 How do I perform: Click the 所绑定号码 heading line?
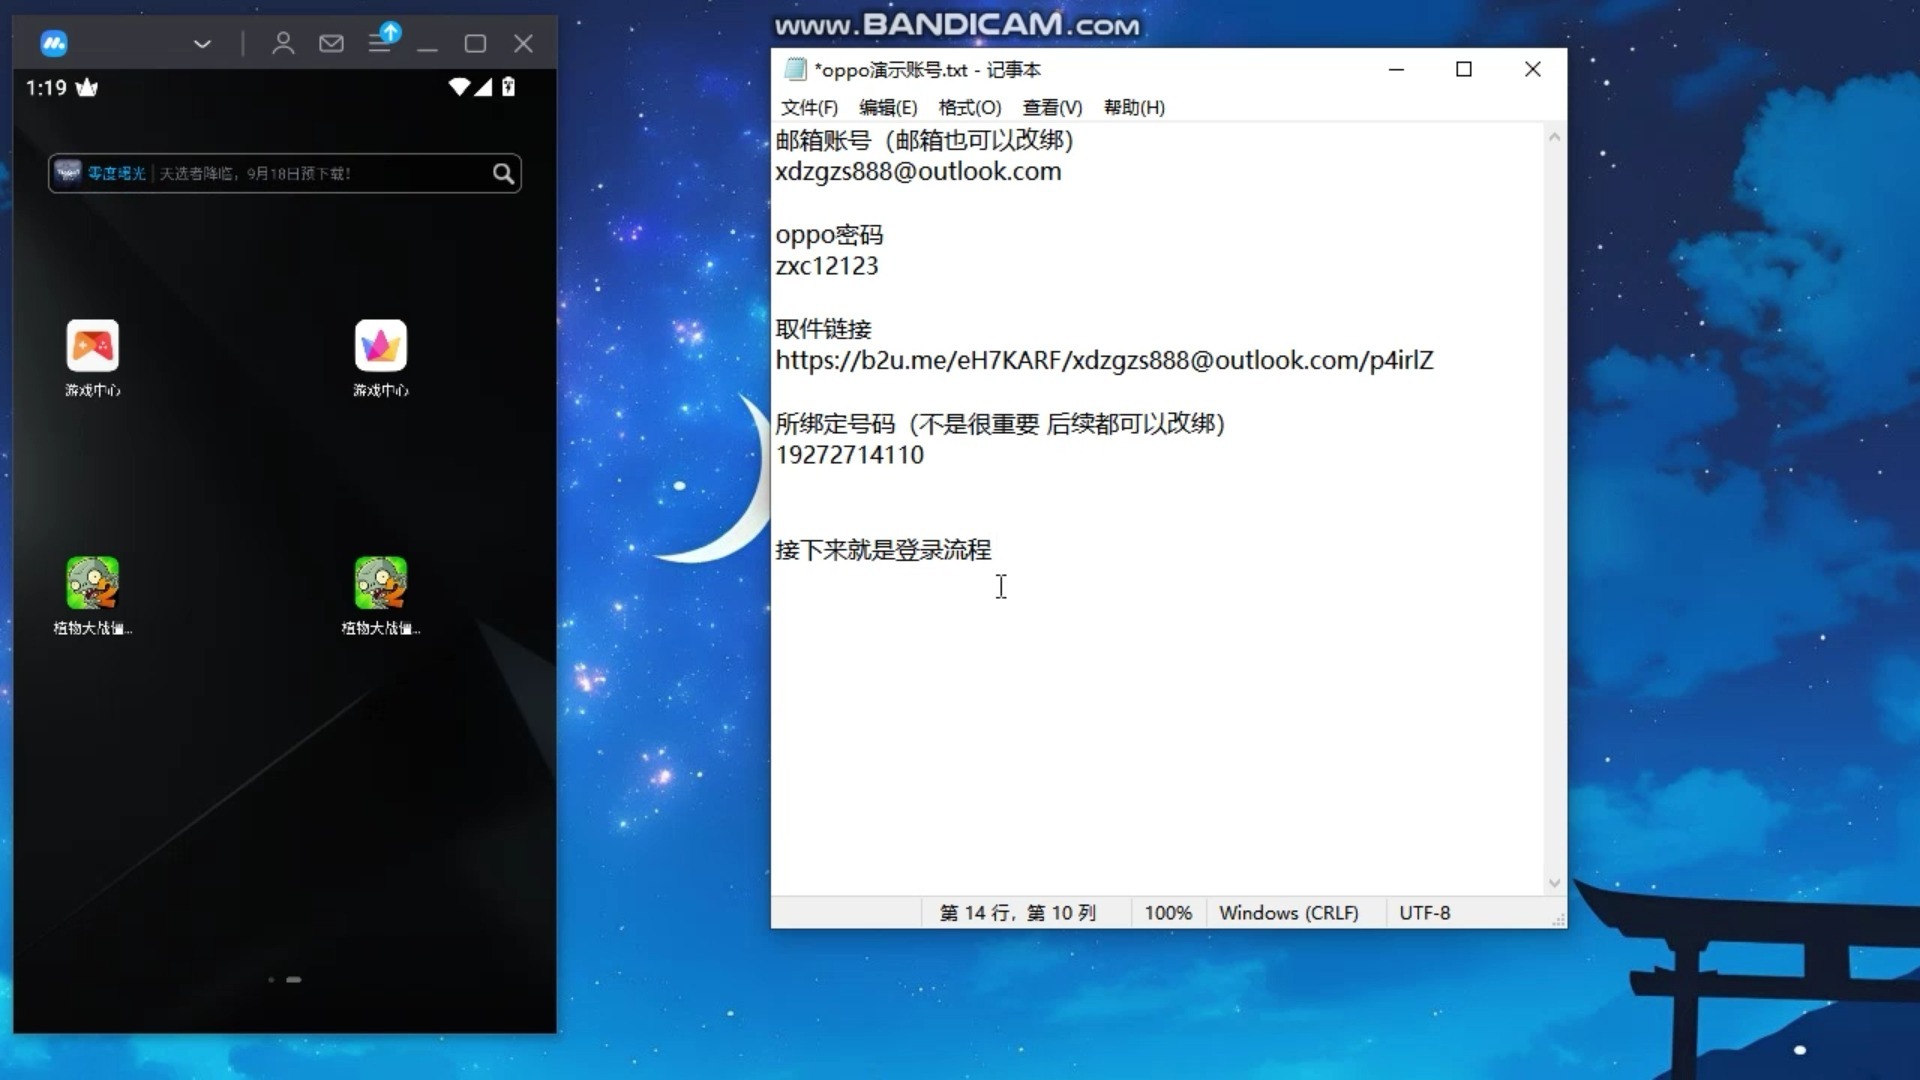point(1000,424)
